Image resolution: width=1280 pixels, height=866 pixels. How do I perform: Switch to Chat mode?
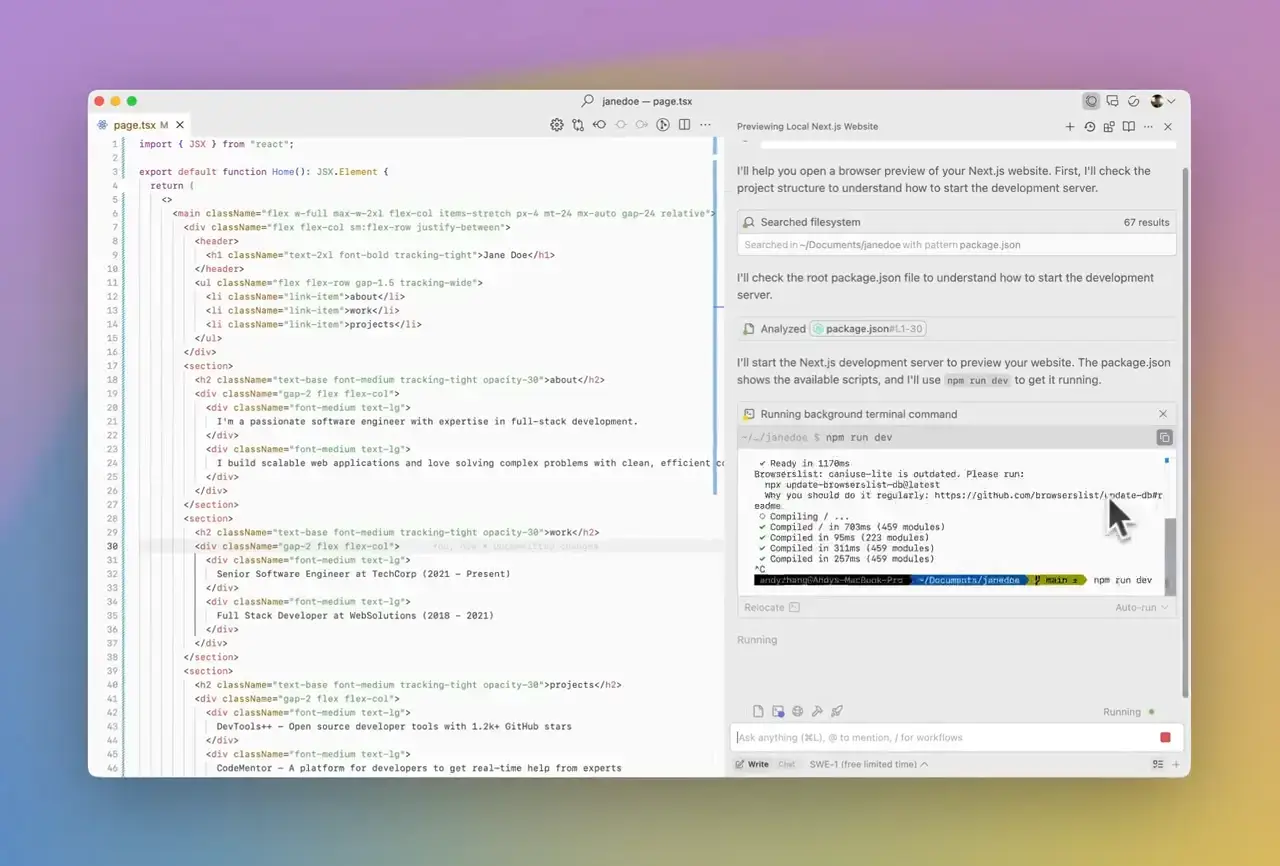pyautogui.click(x=786, y=764)
